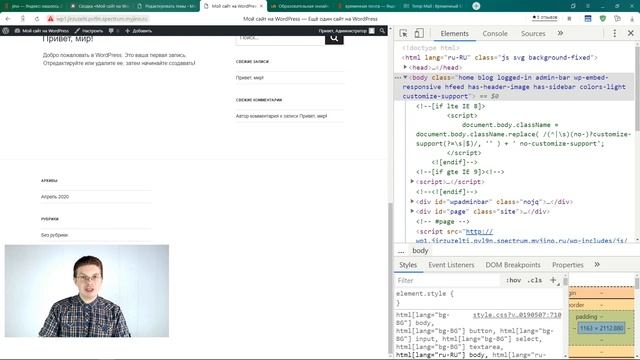Viewport: 640px width, 360px height.
Task: Switch to the 'Temp Mail' browser tab
Action: 433,6
